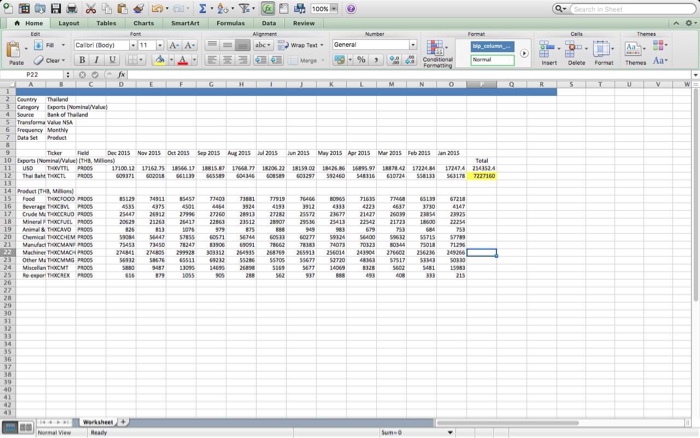Screen dimensions: 700x438
Task: Click the Wrap Text button
Action: tap(302, 45)
